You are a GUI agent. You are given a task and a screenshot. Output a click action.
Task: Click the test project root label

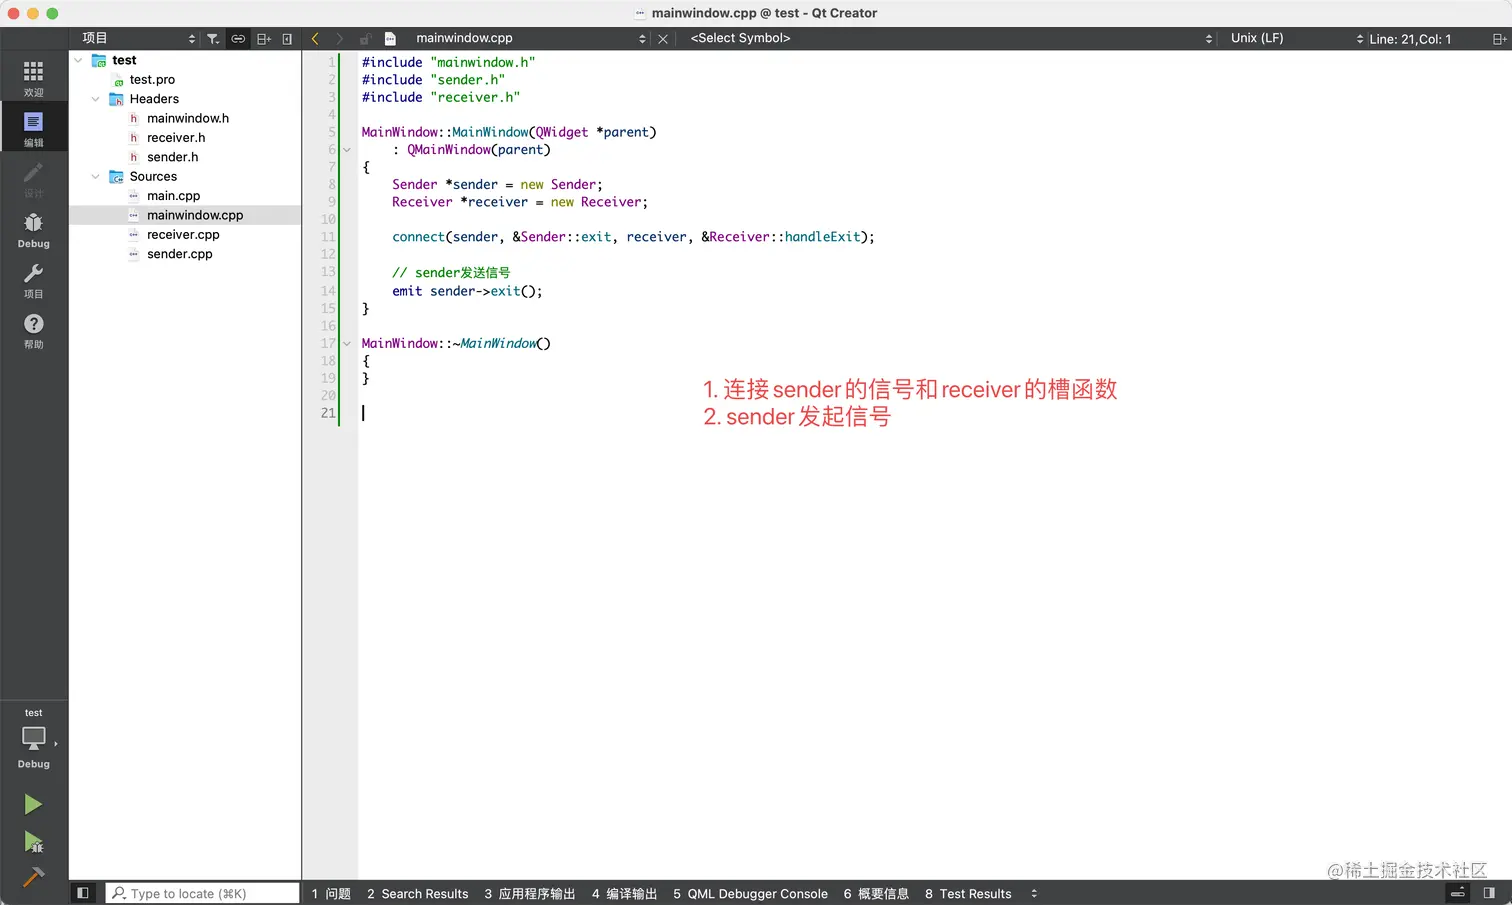pyautogui.click(x=124, y=60)
